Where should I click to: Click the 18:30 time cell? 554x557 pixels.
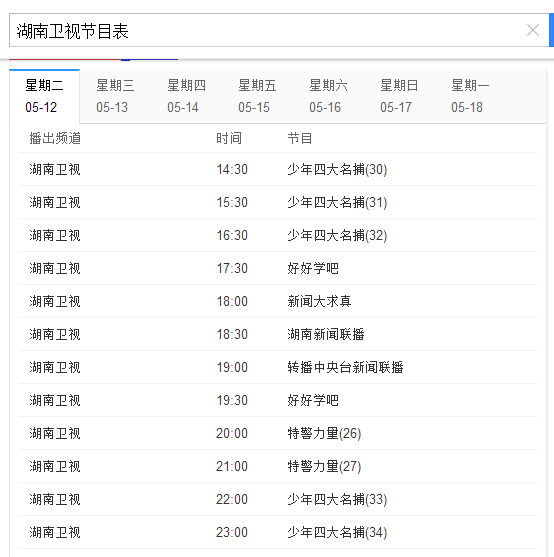pos(232,335)
